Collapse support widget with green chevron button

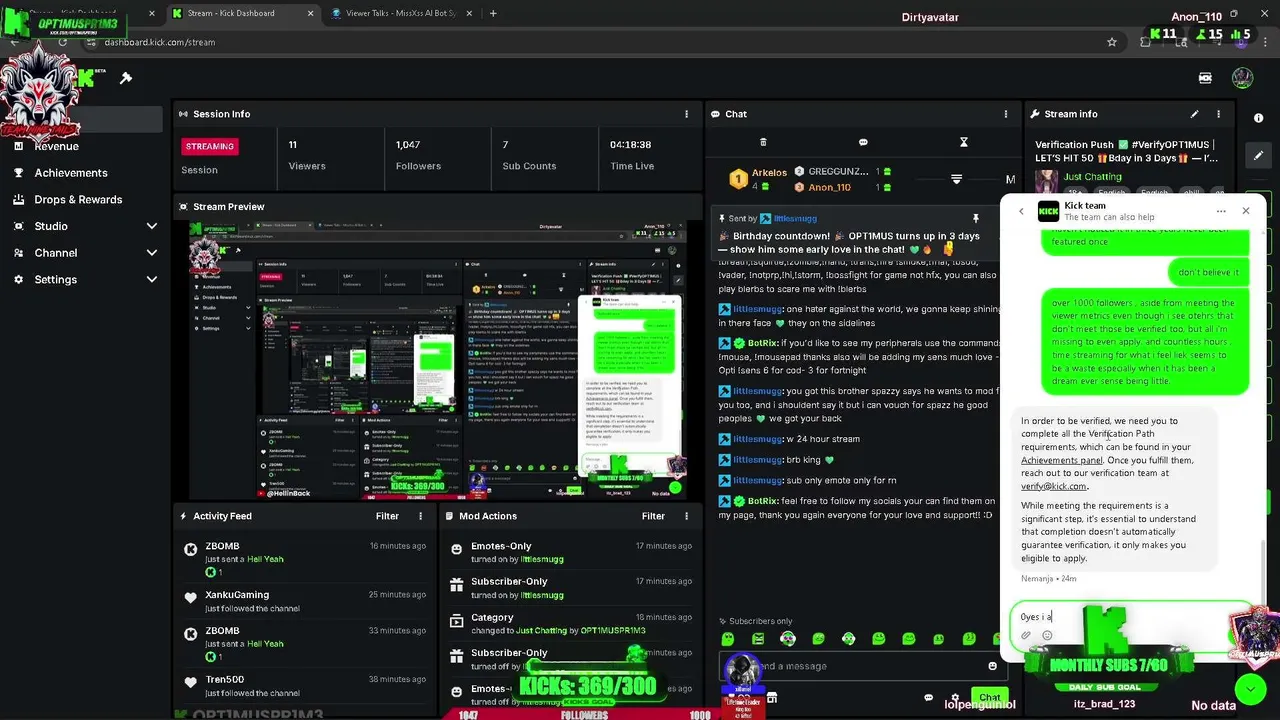(x=1250, y=689)
